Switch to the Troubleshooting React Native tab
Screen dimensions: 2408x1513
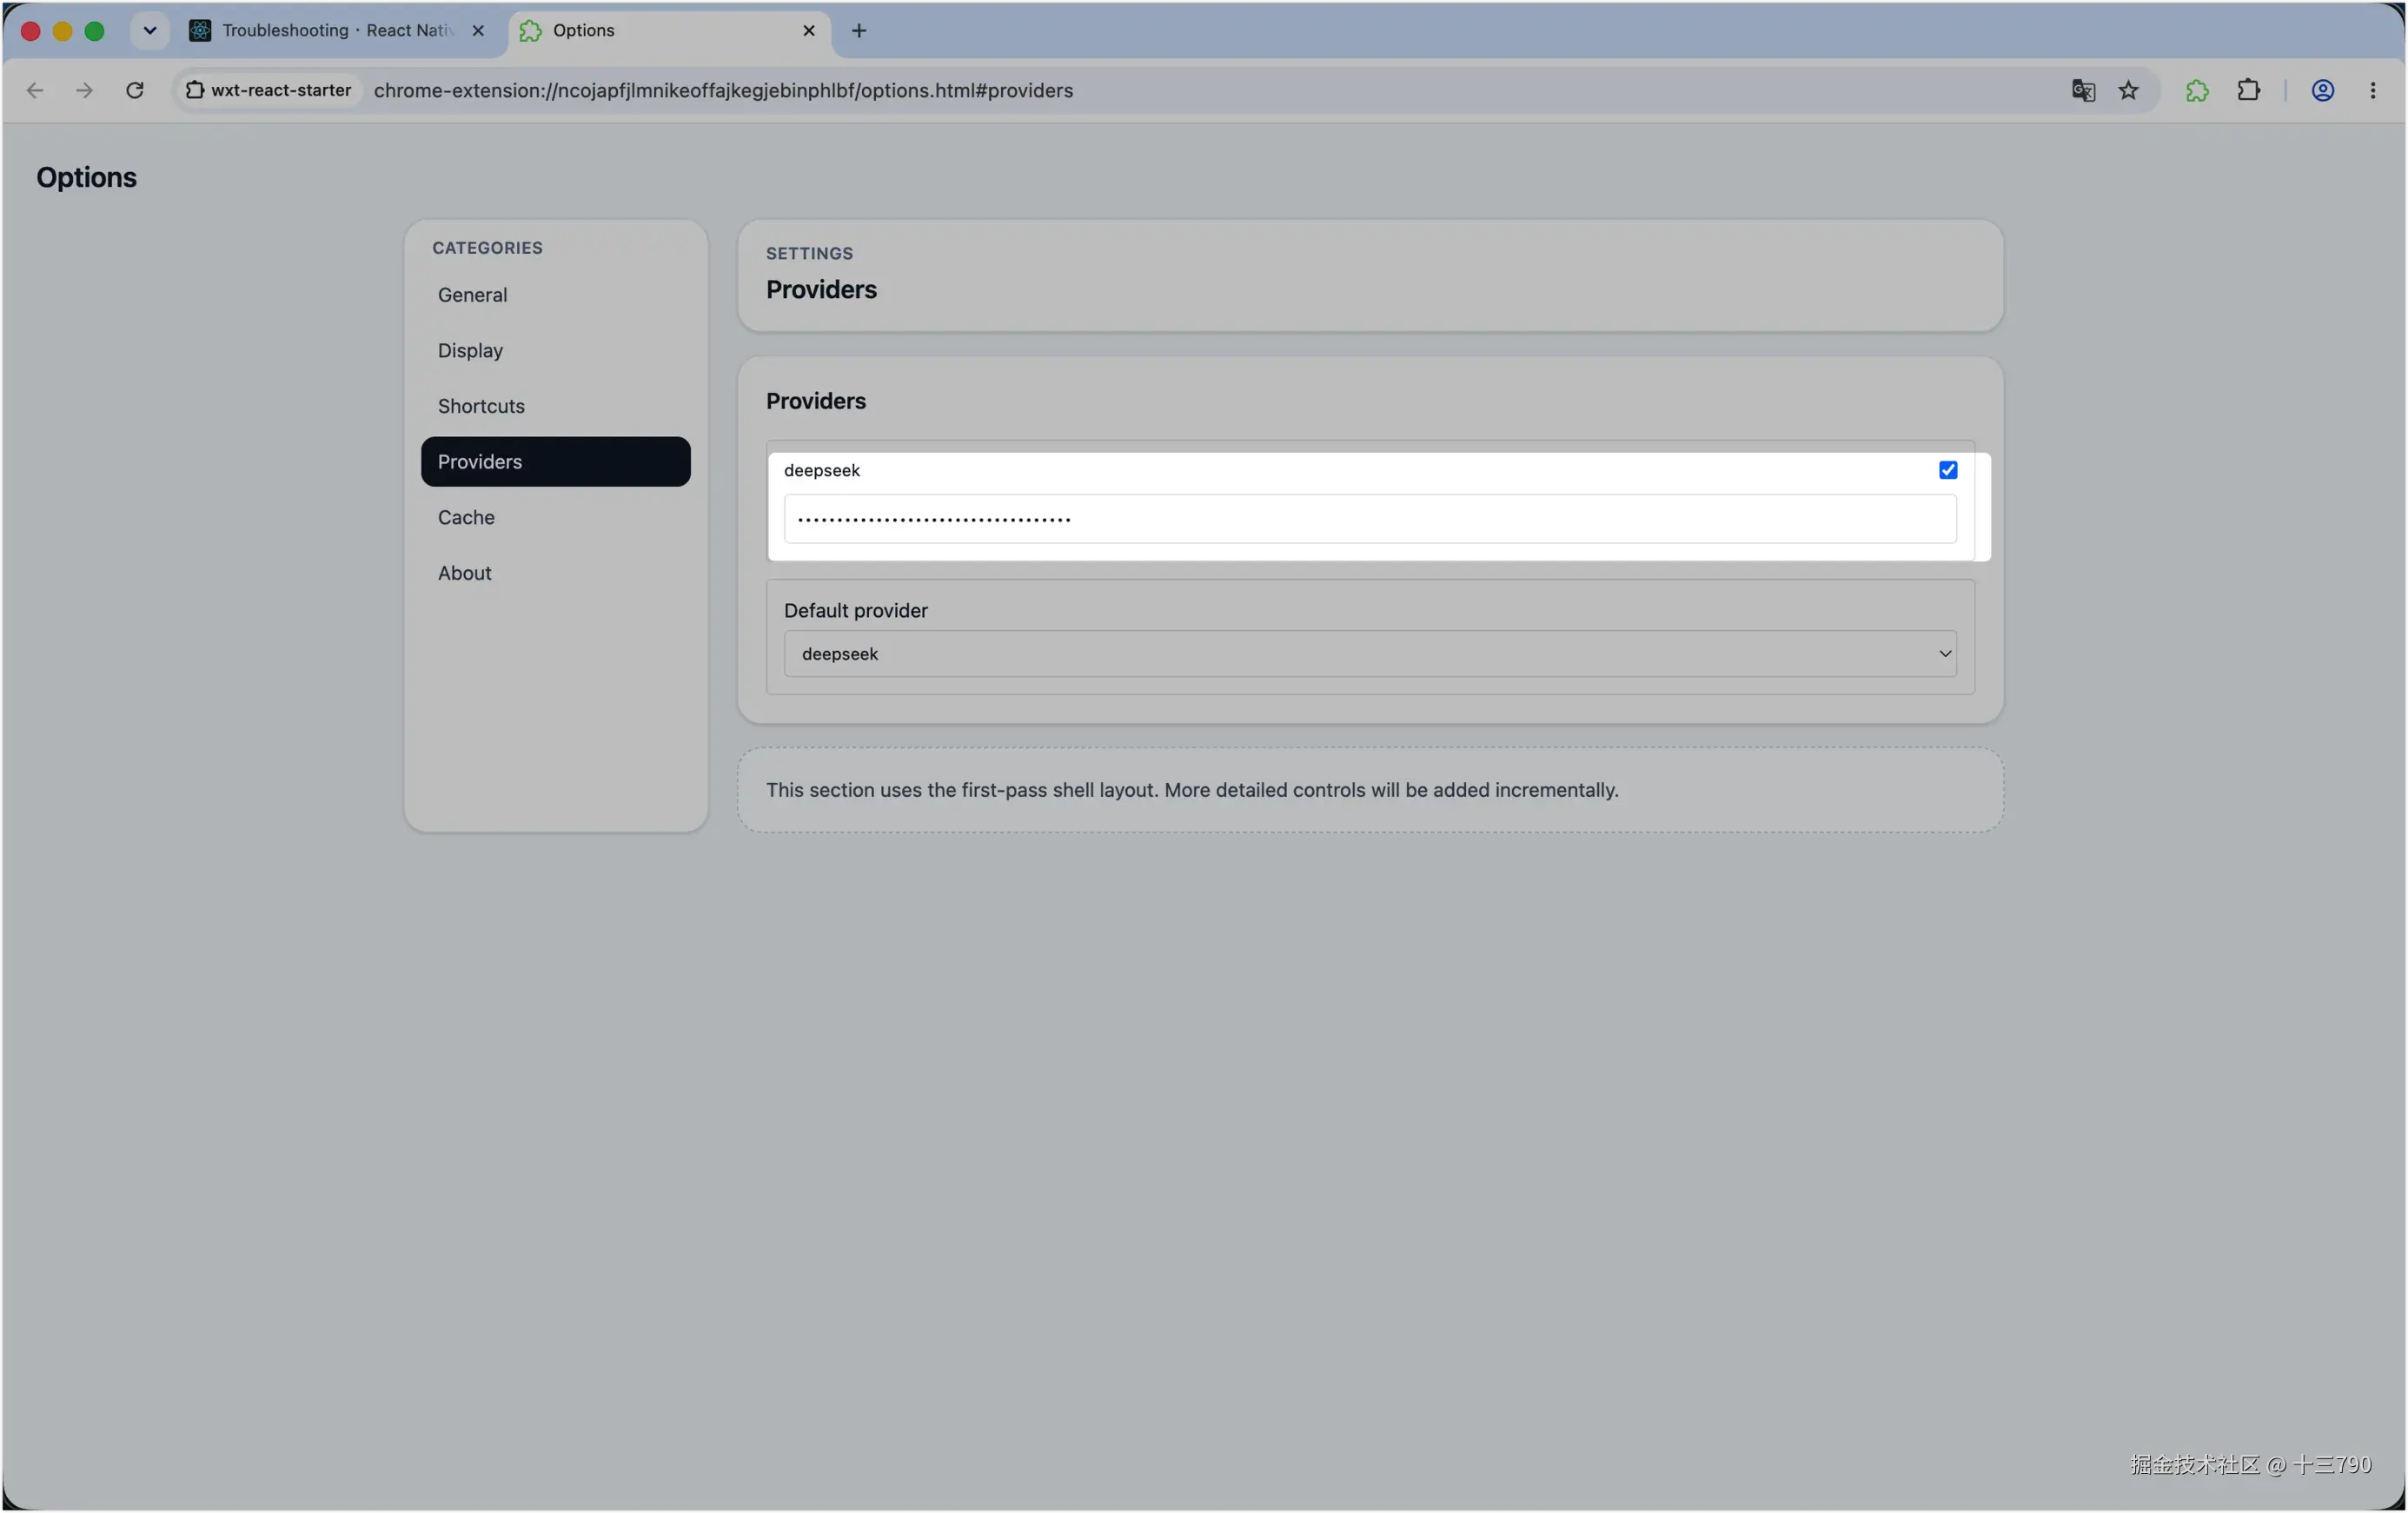coord(336,31)
